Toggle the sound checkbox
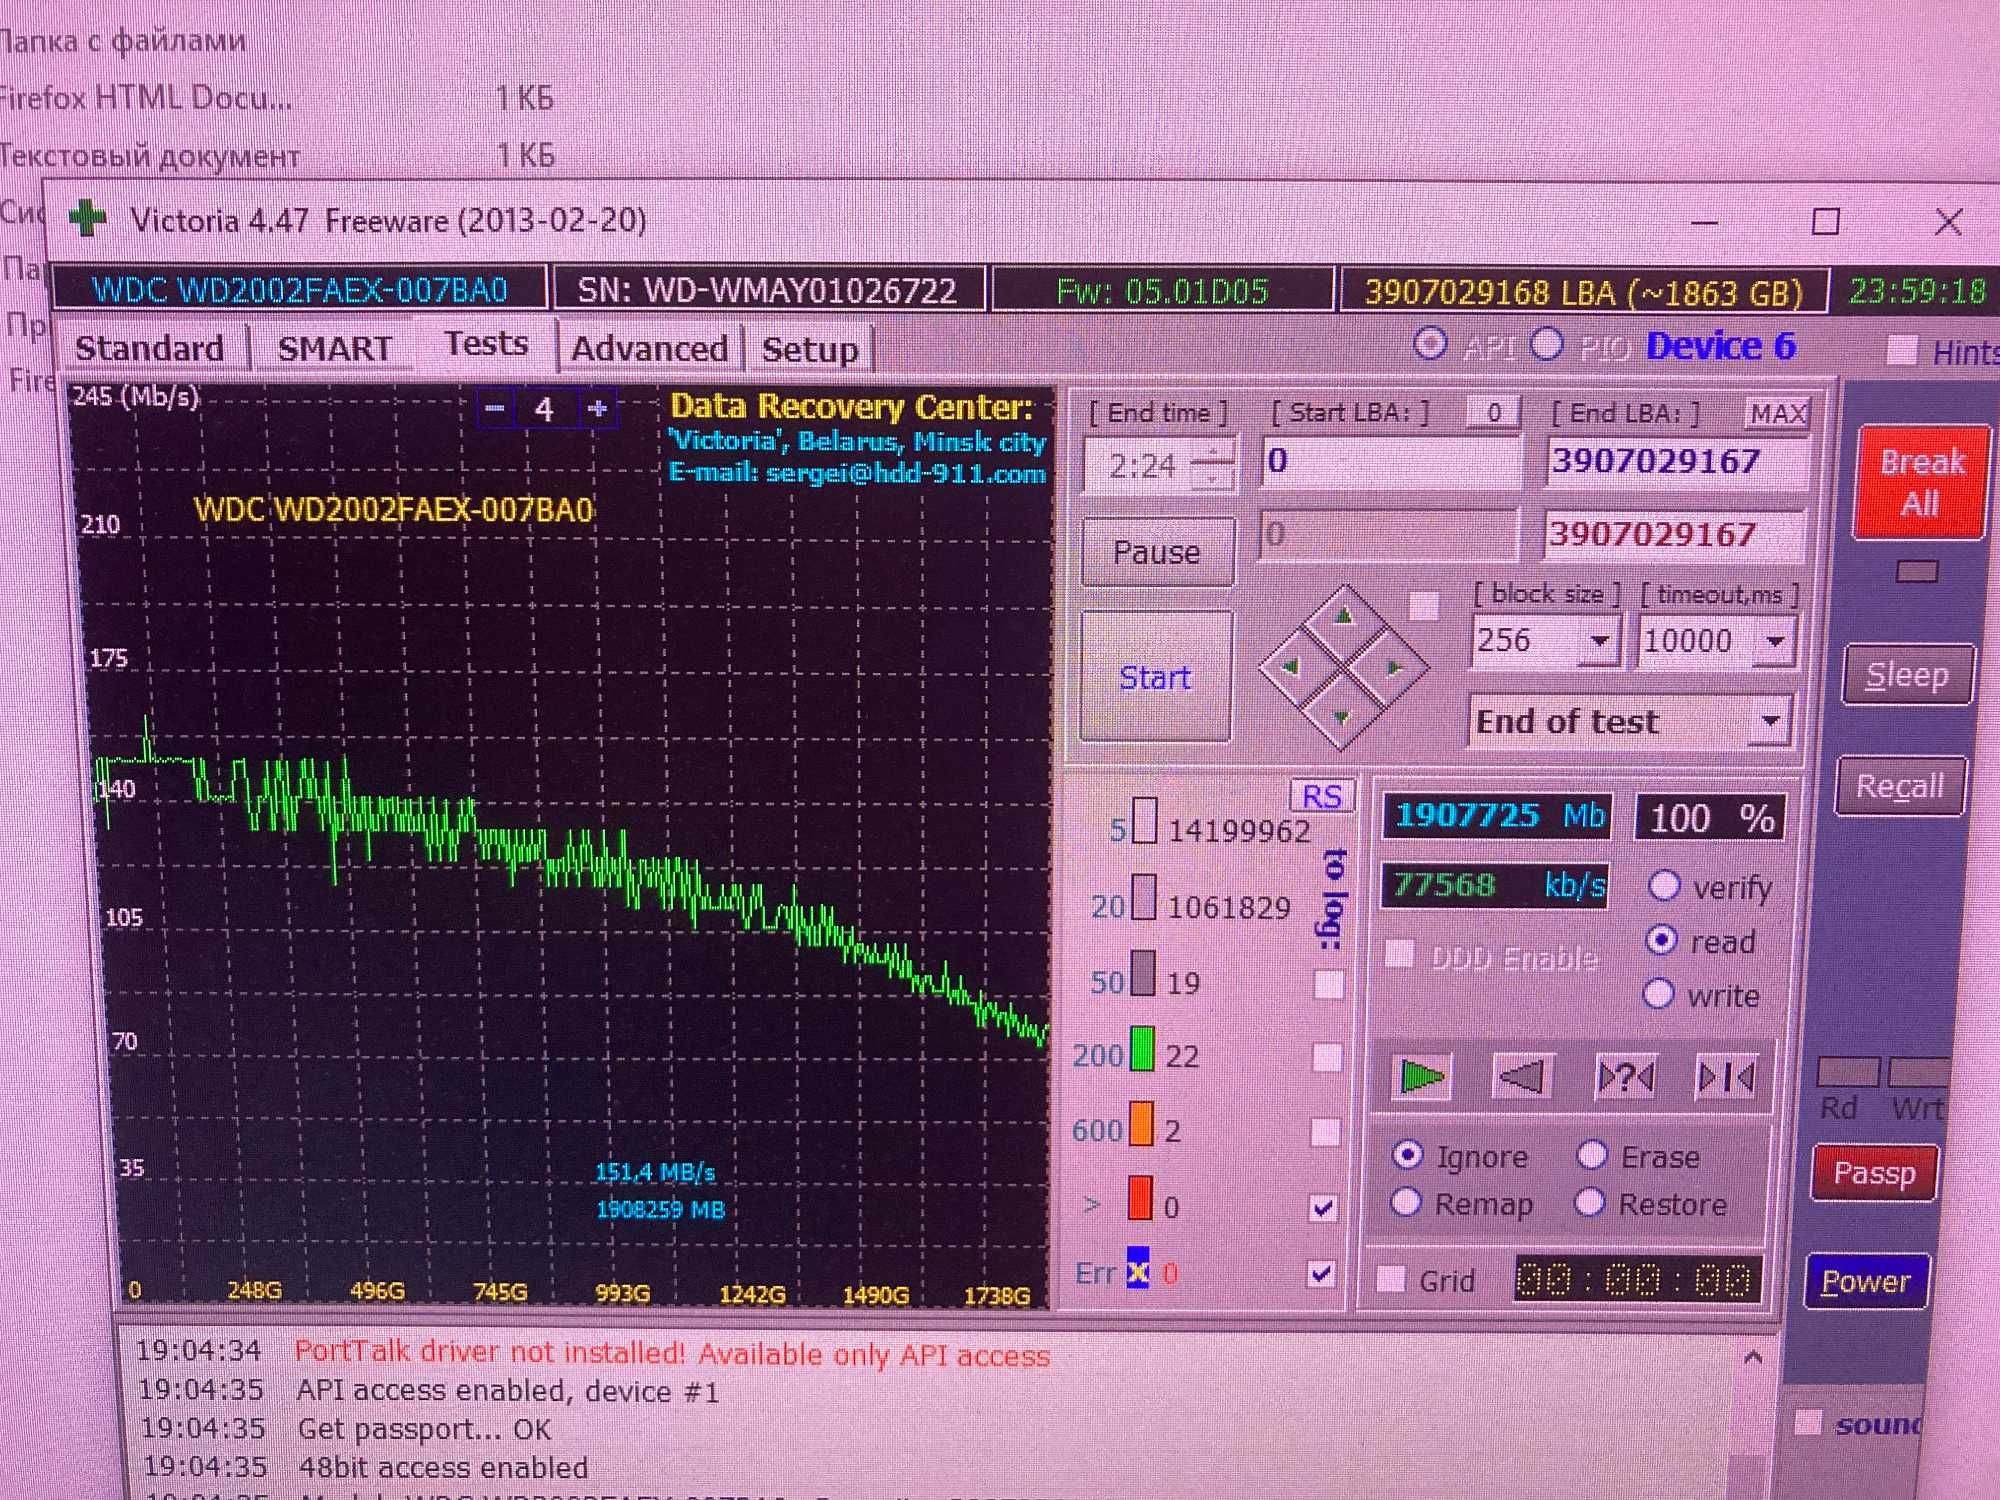 tap(1807, 1422)
